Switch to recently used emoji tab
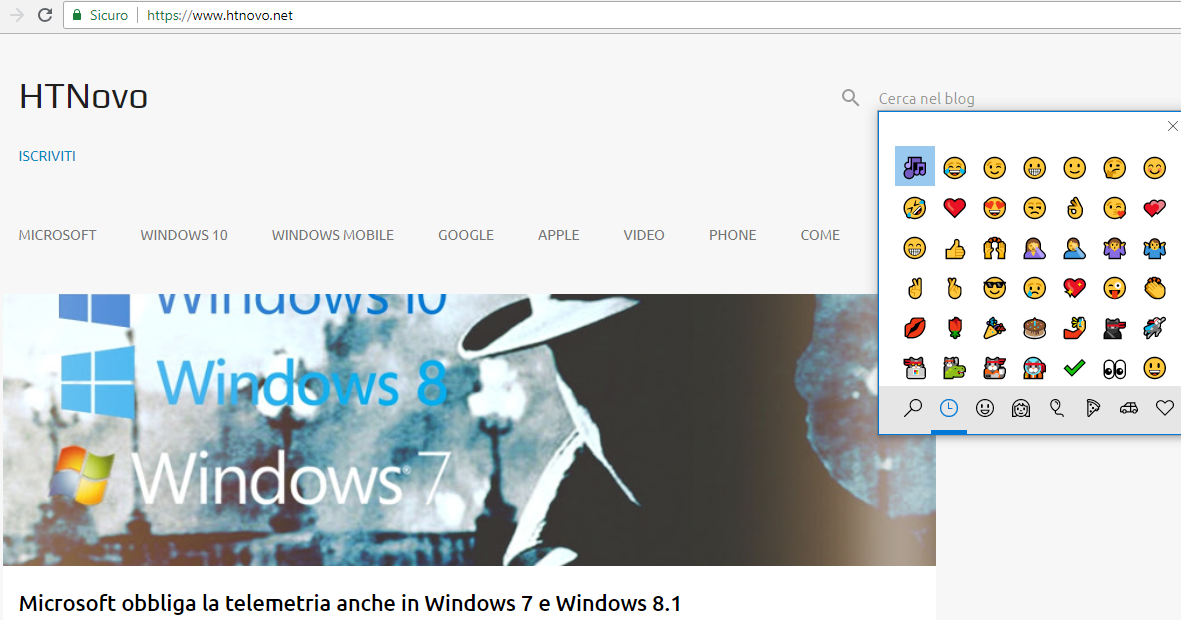 949,408
